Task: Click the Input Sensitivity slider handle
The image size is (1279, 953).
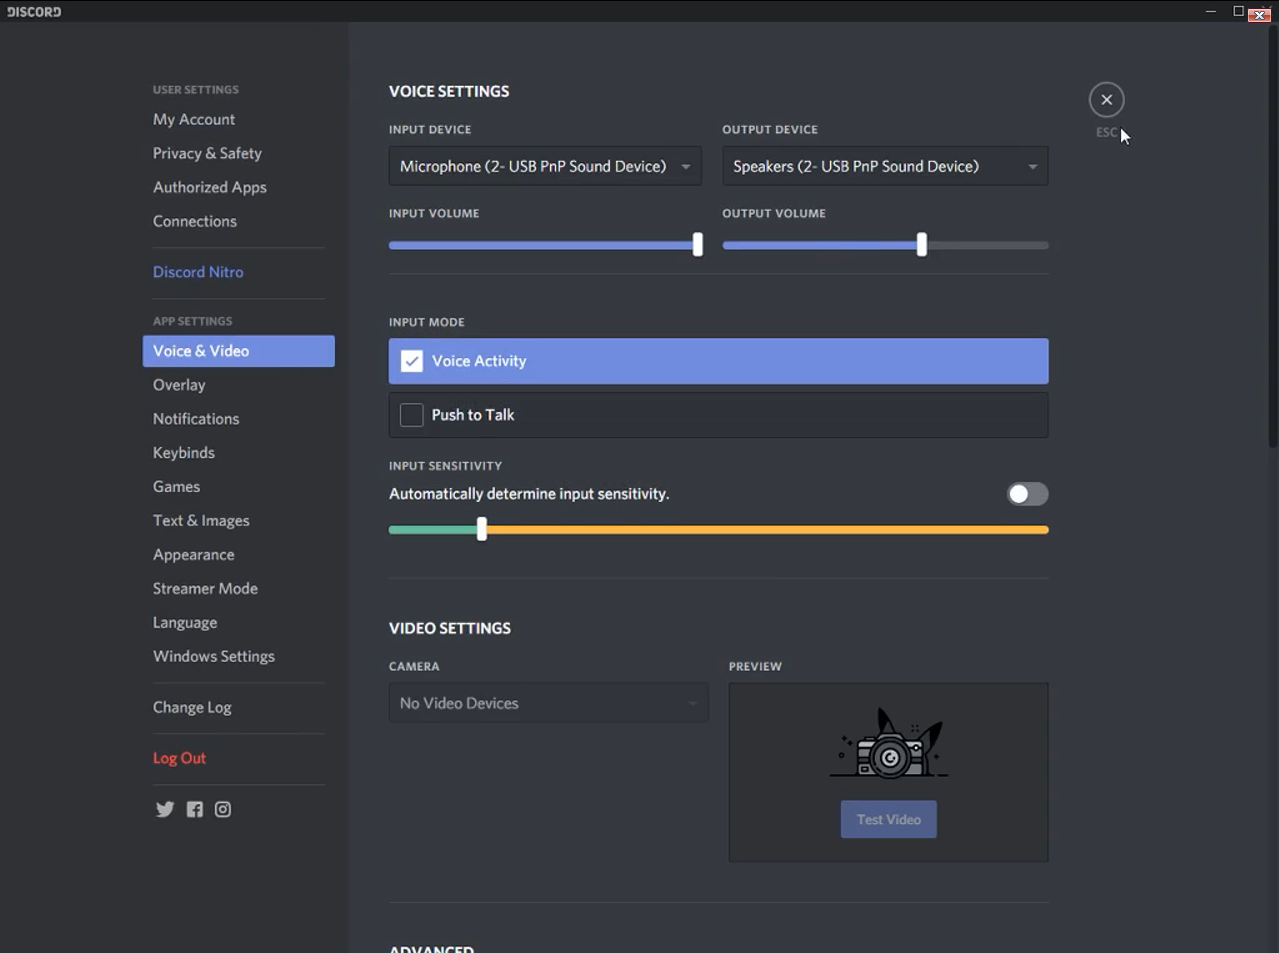Action: click(x=482, y=529)
